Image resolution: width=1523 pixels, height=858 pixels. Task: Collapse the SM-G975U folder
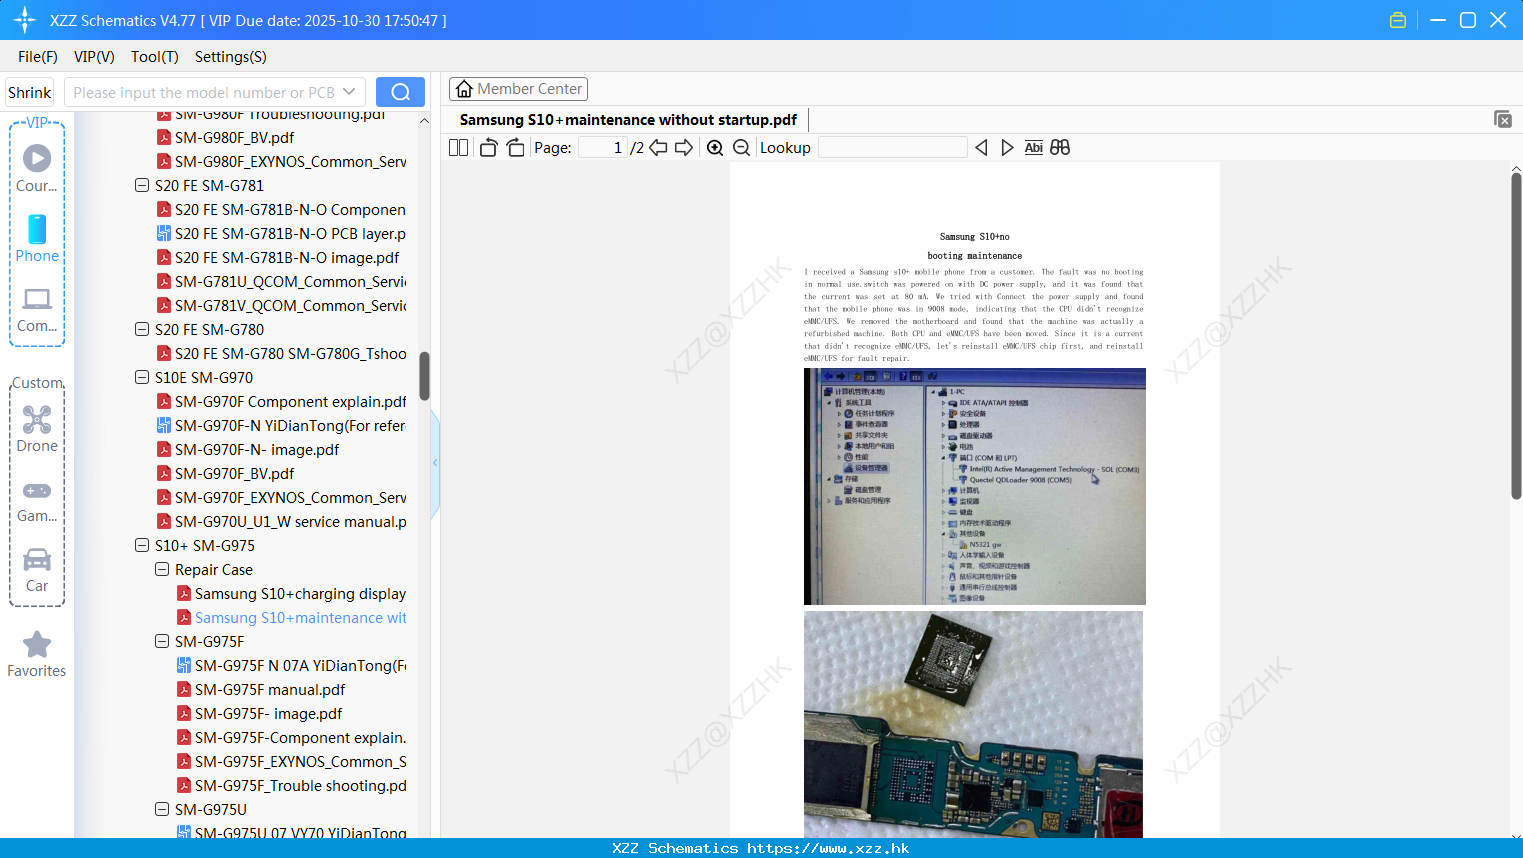(162, 809)
